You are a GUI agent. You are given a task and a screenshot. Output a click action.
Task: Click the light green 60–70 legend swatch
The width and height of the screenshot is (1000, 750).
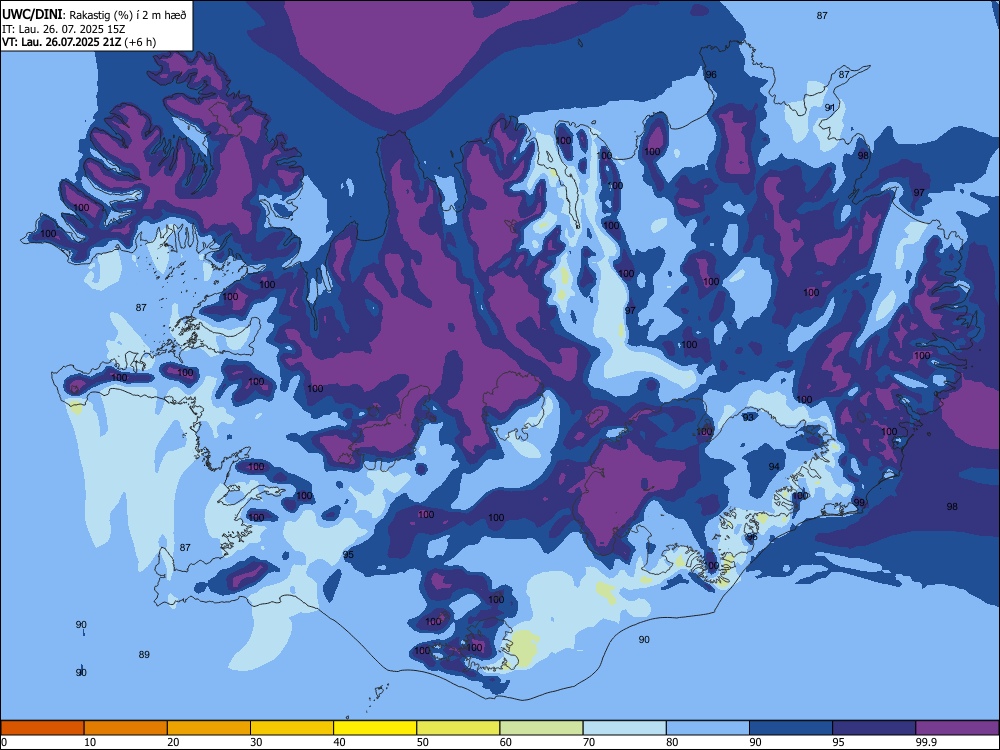[541, 728]
